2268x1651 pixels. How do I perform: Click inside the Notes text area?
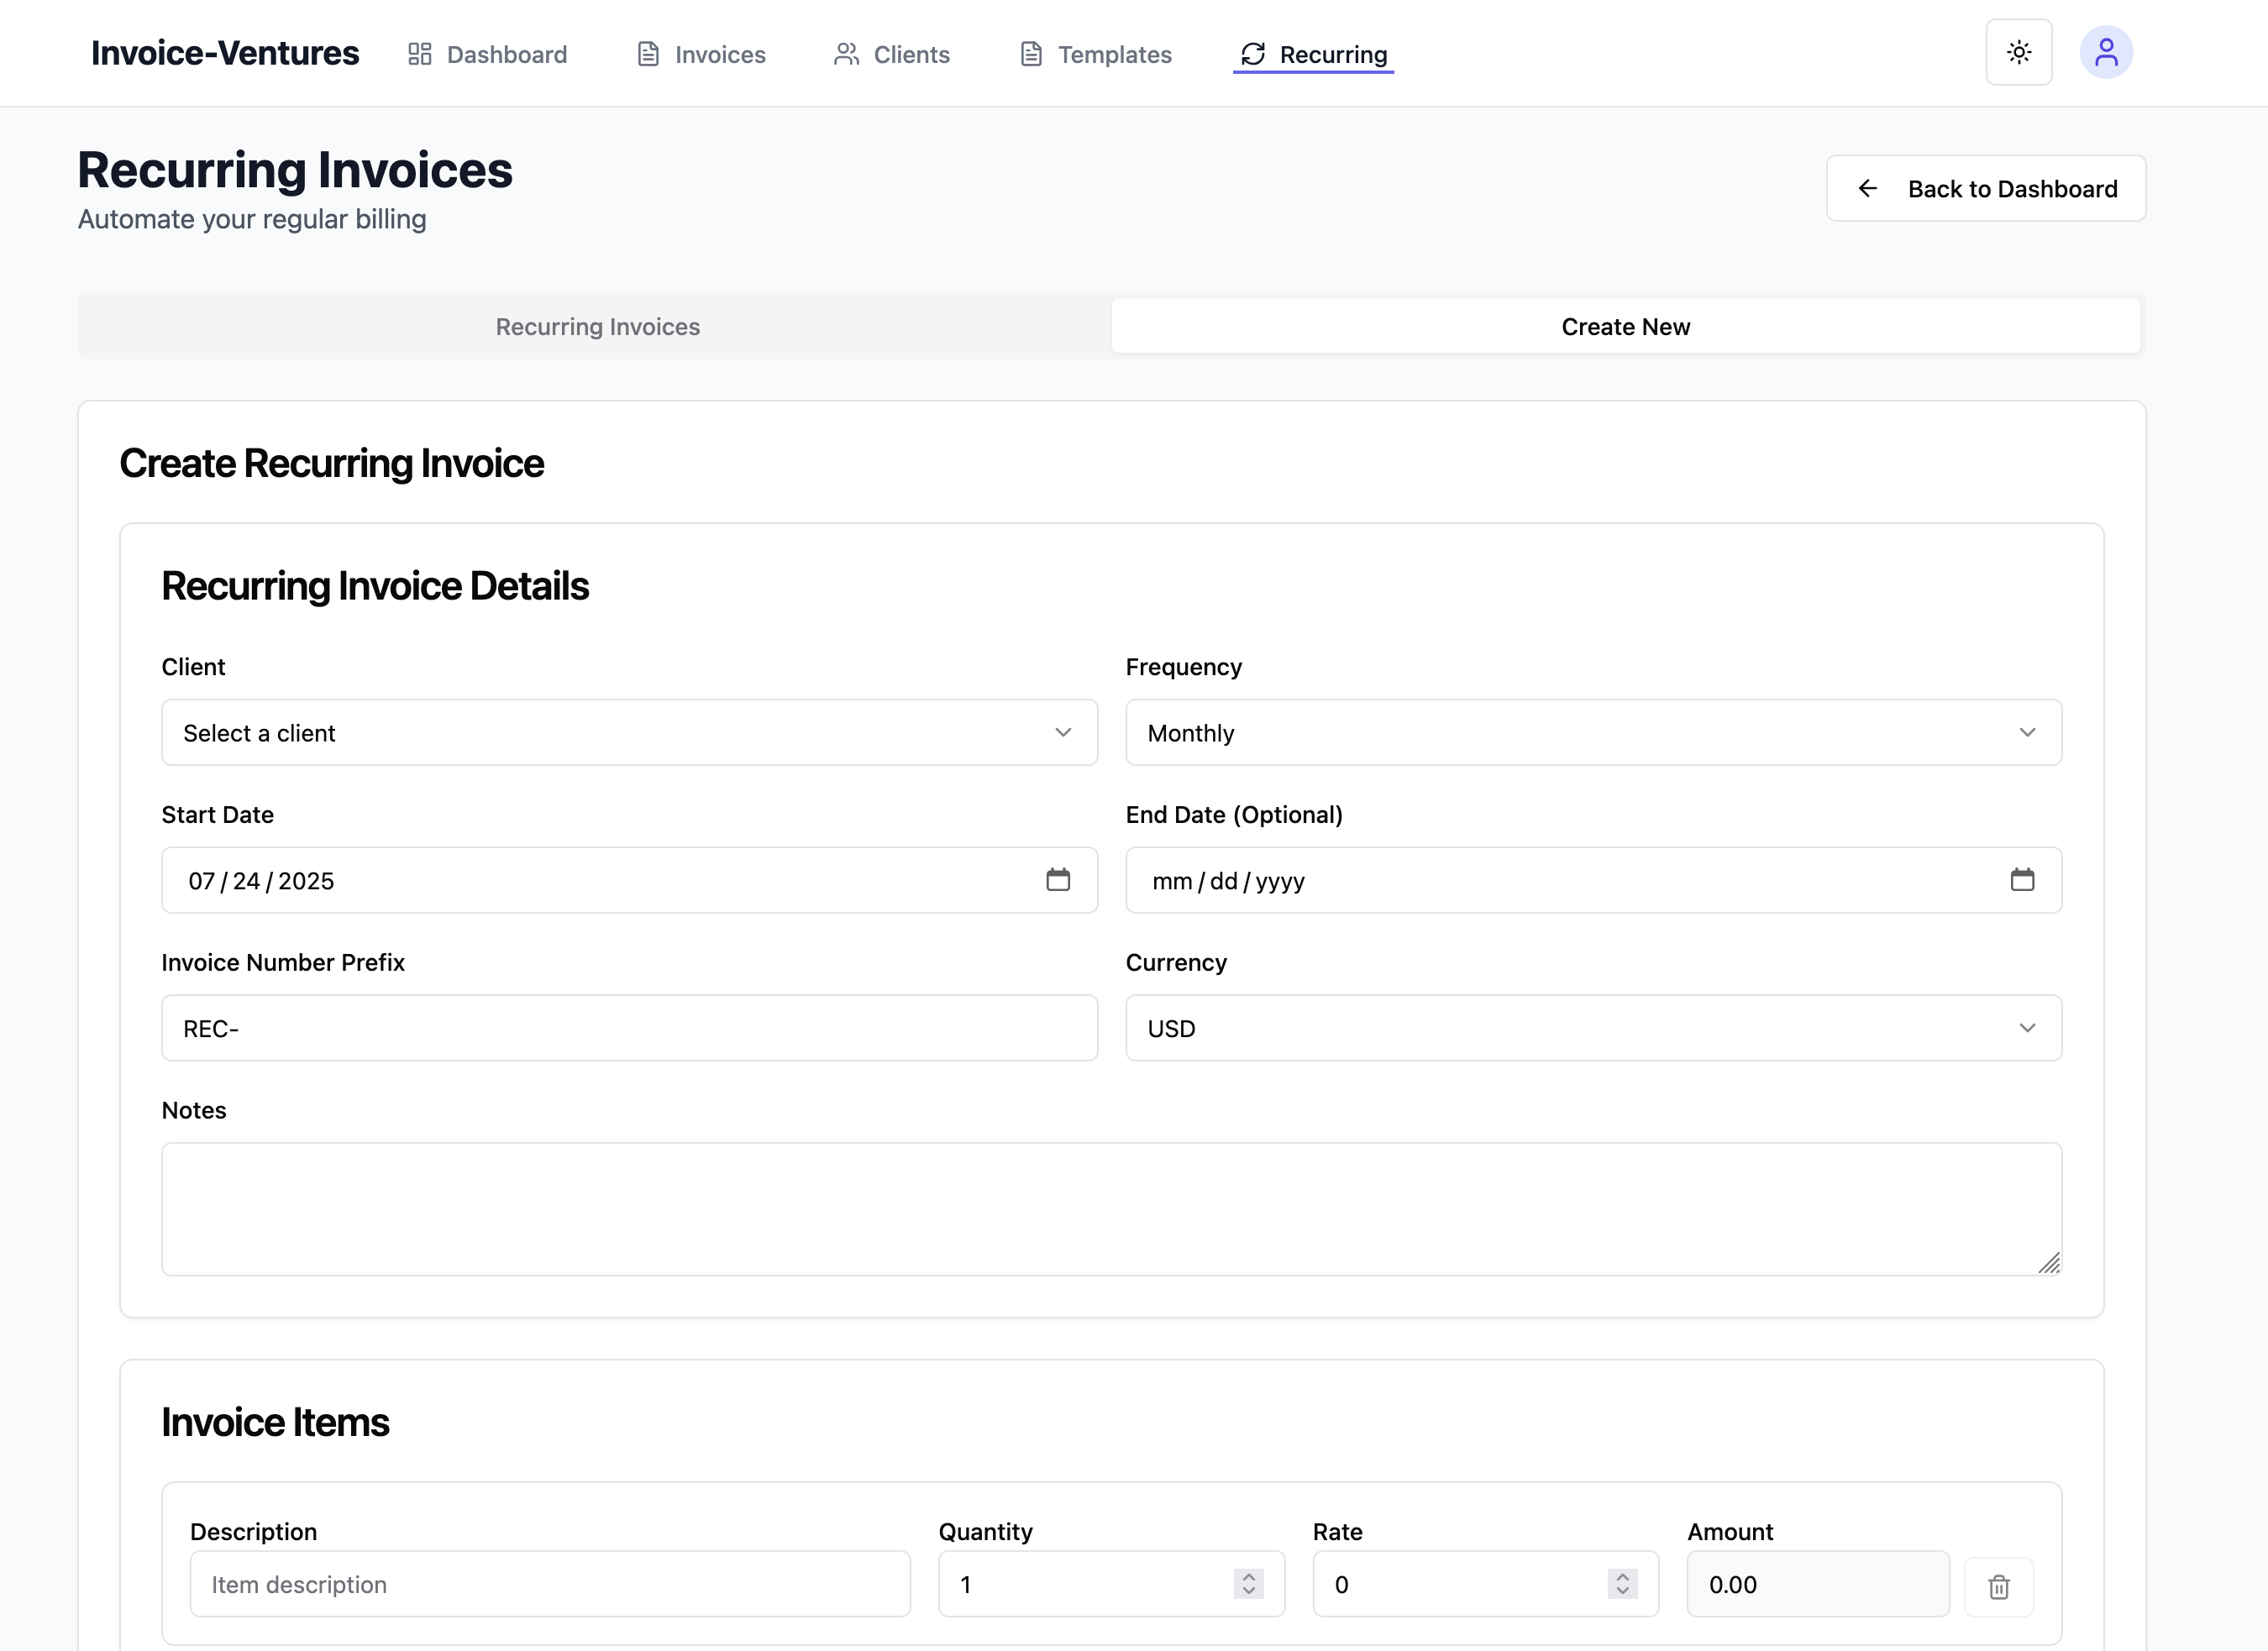pos(1111,1209)
